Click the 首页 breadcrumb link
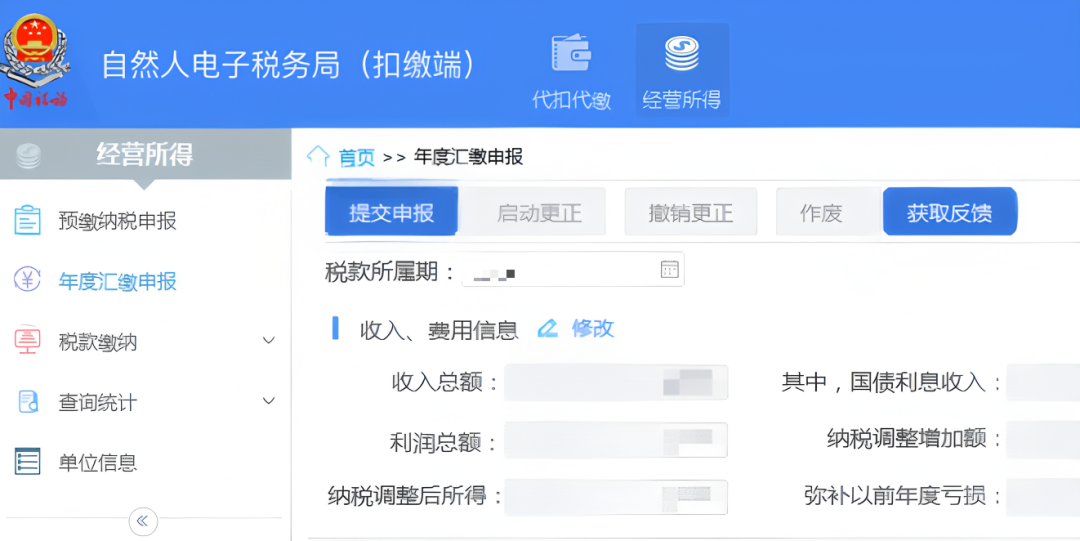The image size is (1080, 541). 356,157
